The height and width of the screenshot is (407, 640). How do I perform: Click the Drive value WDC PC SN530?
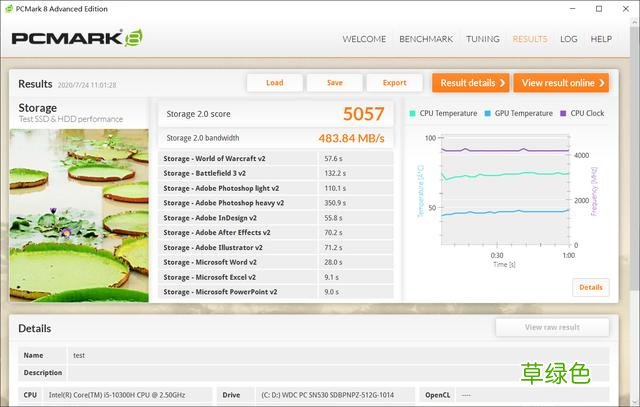(327, 395)
